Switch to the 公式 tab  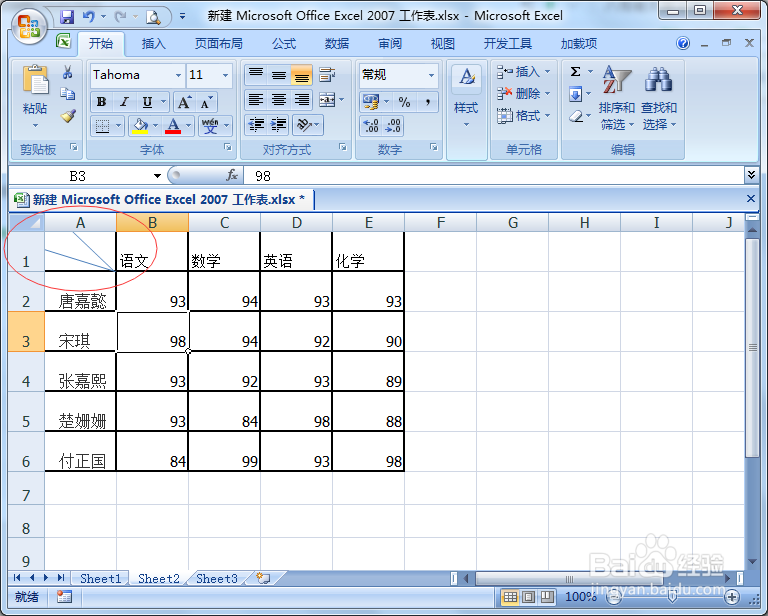click(x=284, y=44)
